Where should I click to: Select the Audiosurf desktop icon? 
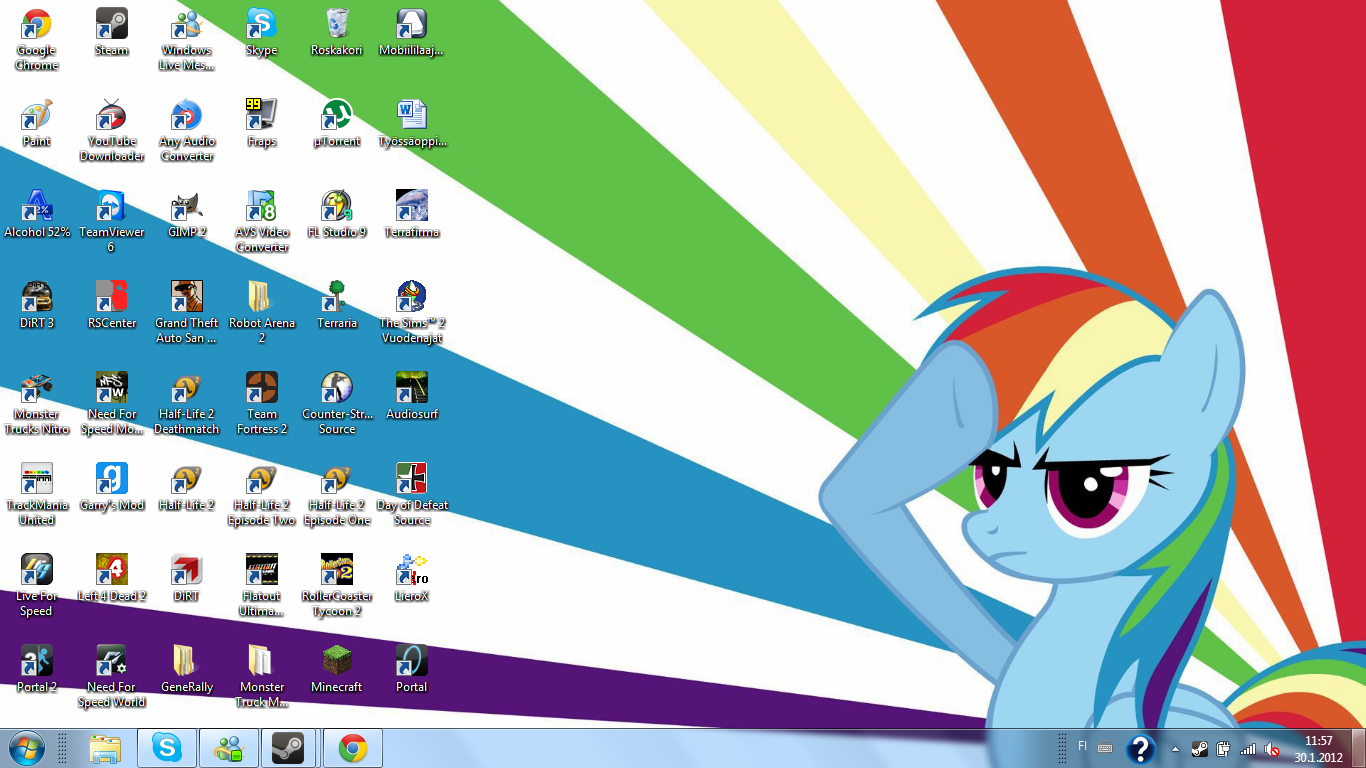pyautogui.click(x=412, y=397)
